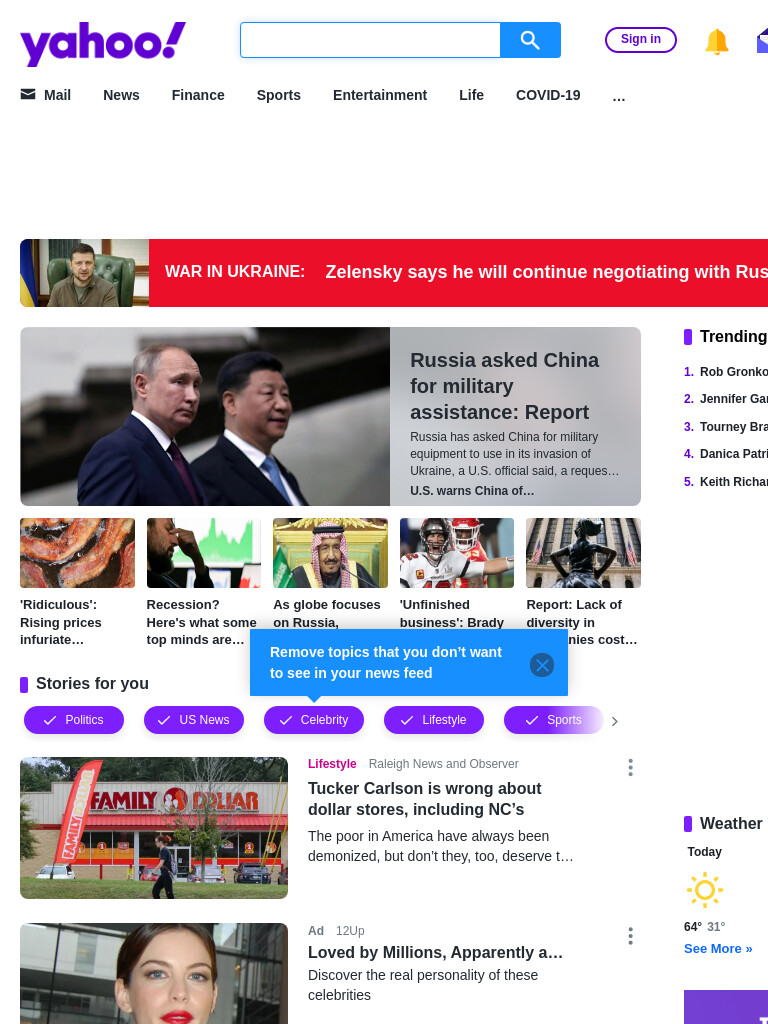This screenshot has height=1024, width=768.
Task: Close the remove topics tooltip
Action: coord(541,665)
